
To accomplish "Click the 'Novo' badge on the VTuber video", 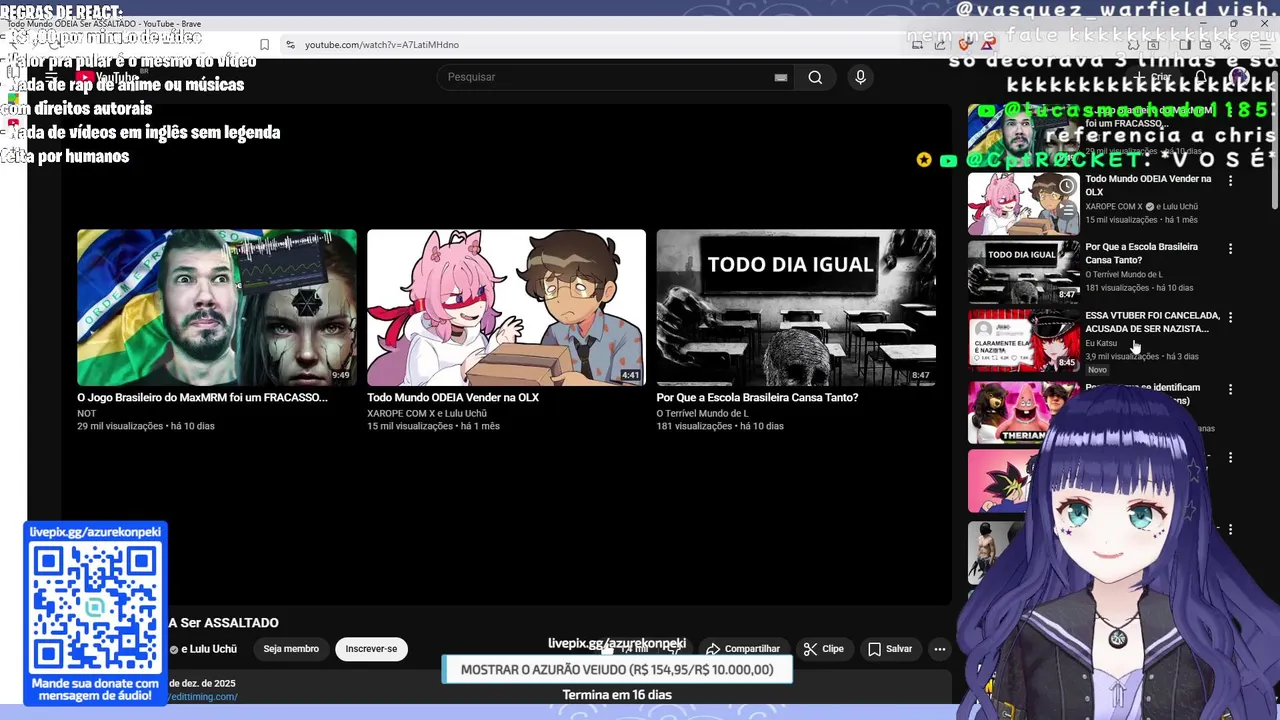I will click(1097, 370).
